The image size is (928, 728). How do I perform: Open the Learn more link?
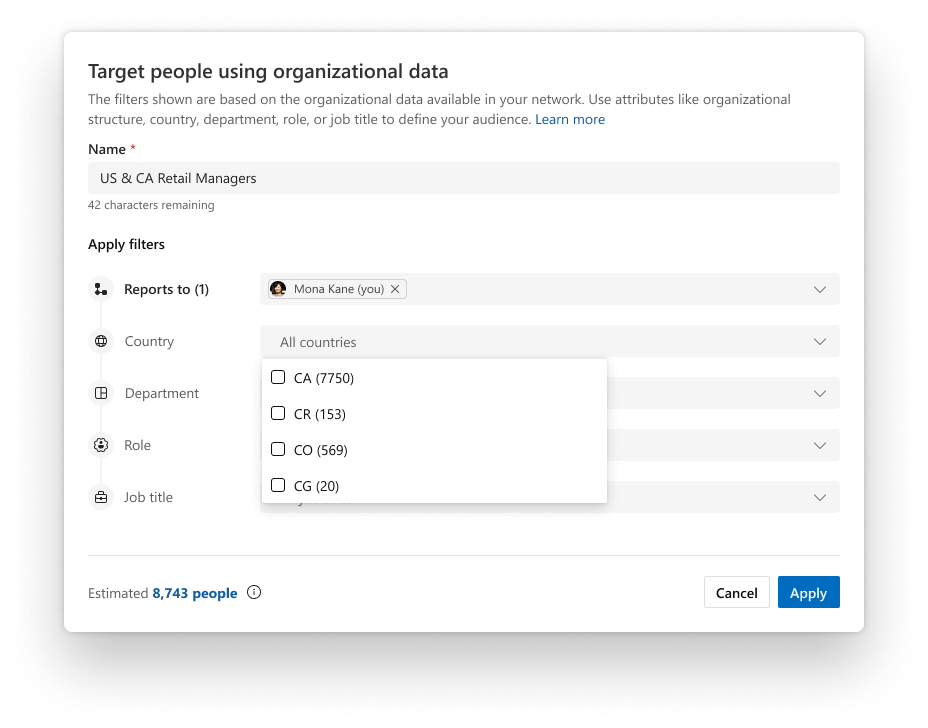click(x=569, y=118)
